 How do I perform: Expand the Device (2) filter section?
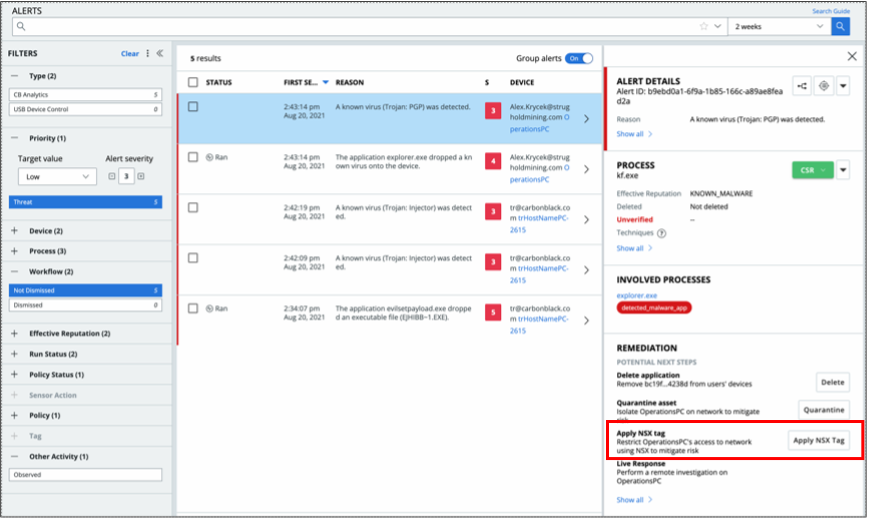tap(15, 231)
